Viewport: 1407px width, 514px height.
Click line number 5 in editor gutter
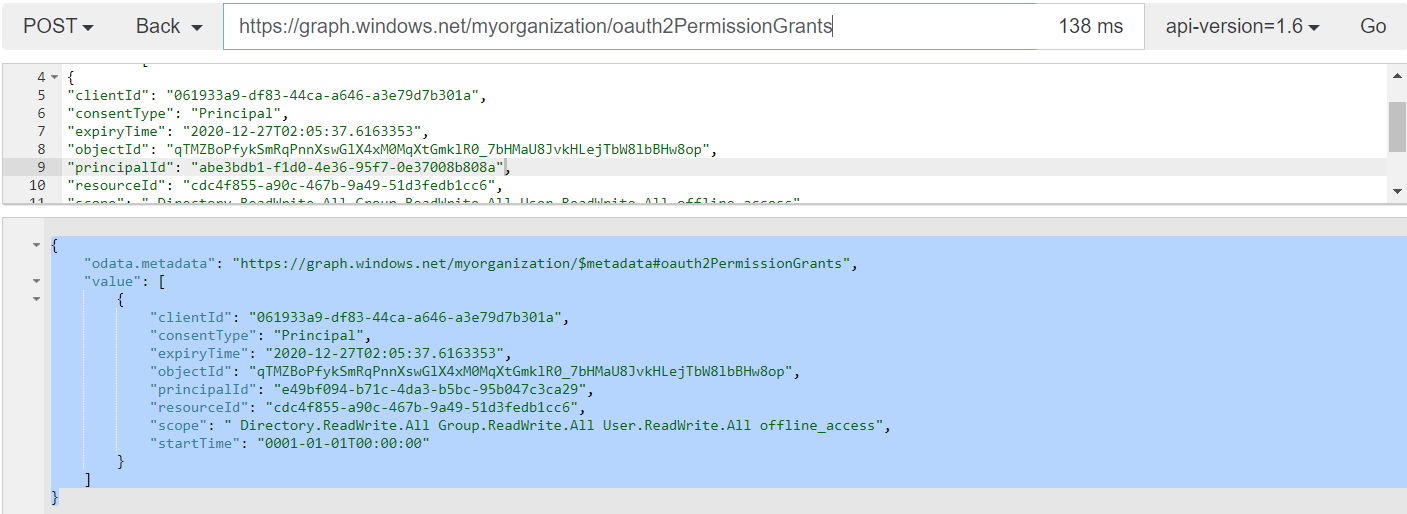(40, 95)
